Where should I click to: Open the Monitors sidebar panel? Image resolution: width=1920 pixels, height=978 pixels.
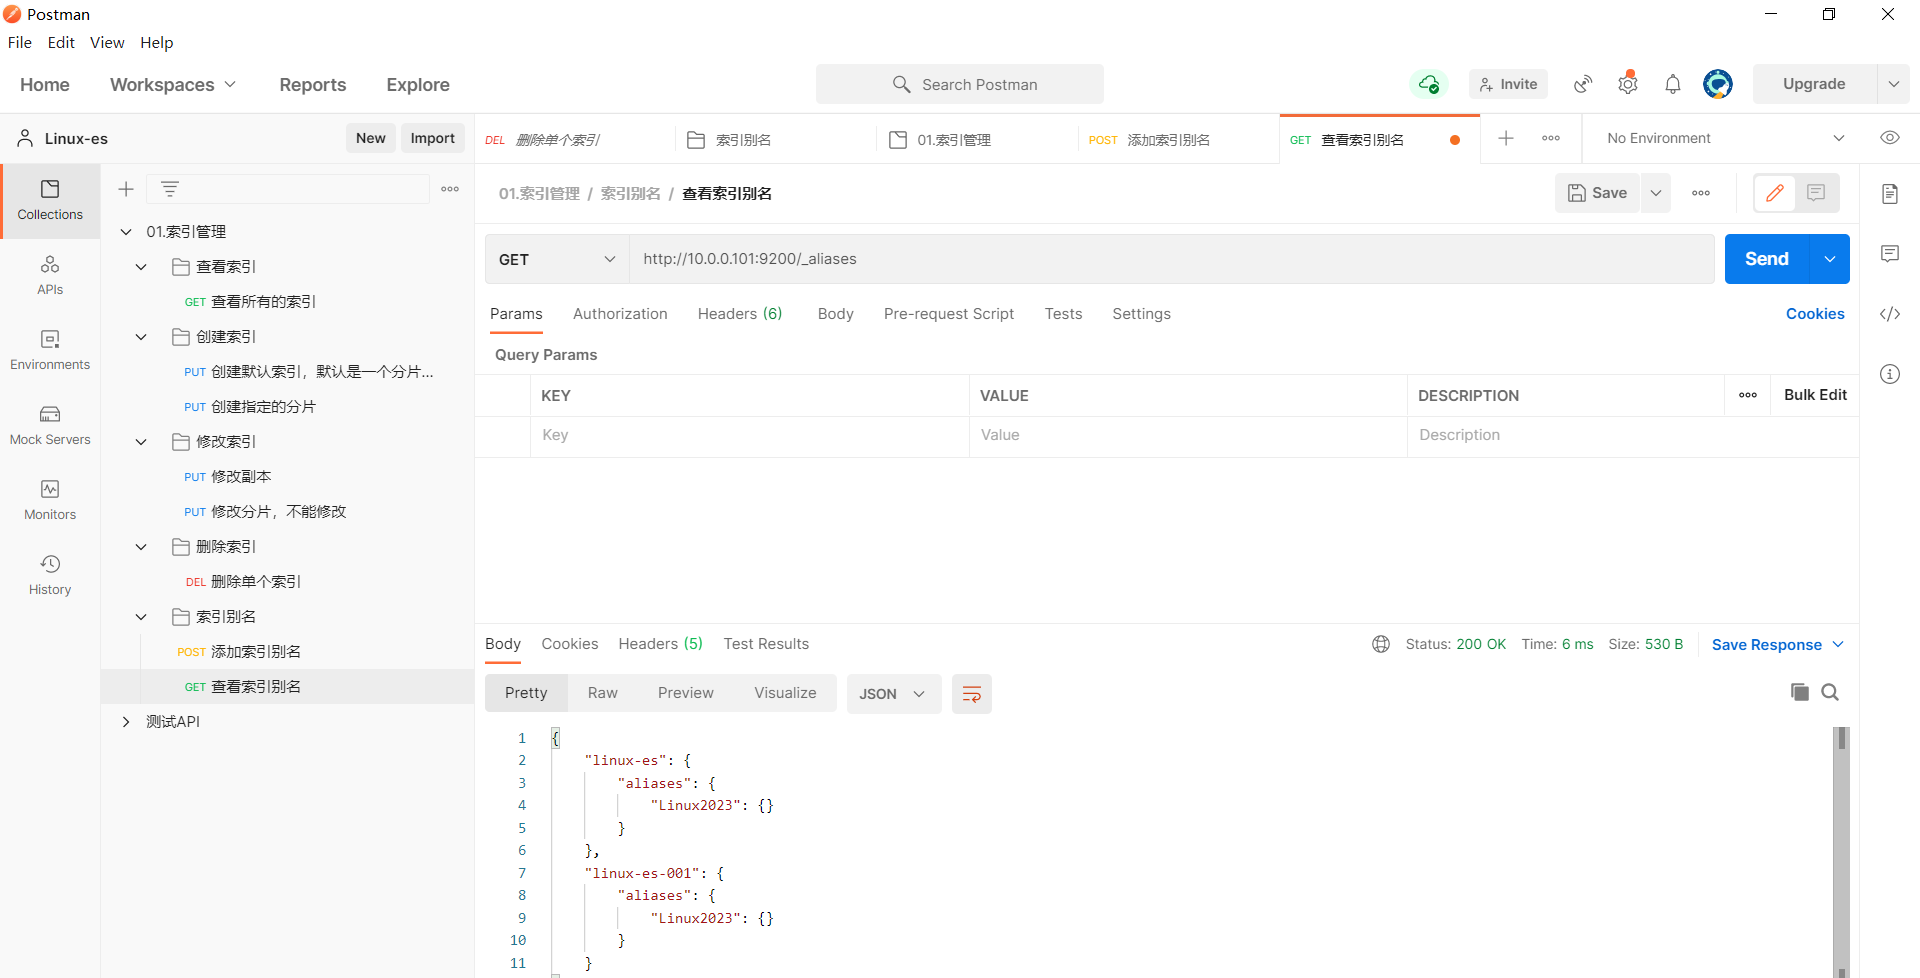click(50, 501)
